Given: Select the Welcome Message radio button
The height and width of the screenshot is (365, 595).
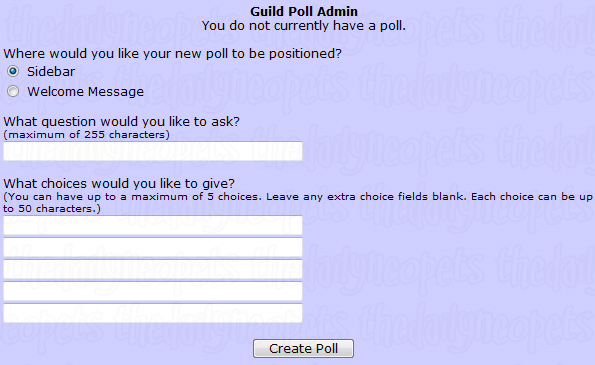Looking at the screenshot, I should [13, 91].
